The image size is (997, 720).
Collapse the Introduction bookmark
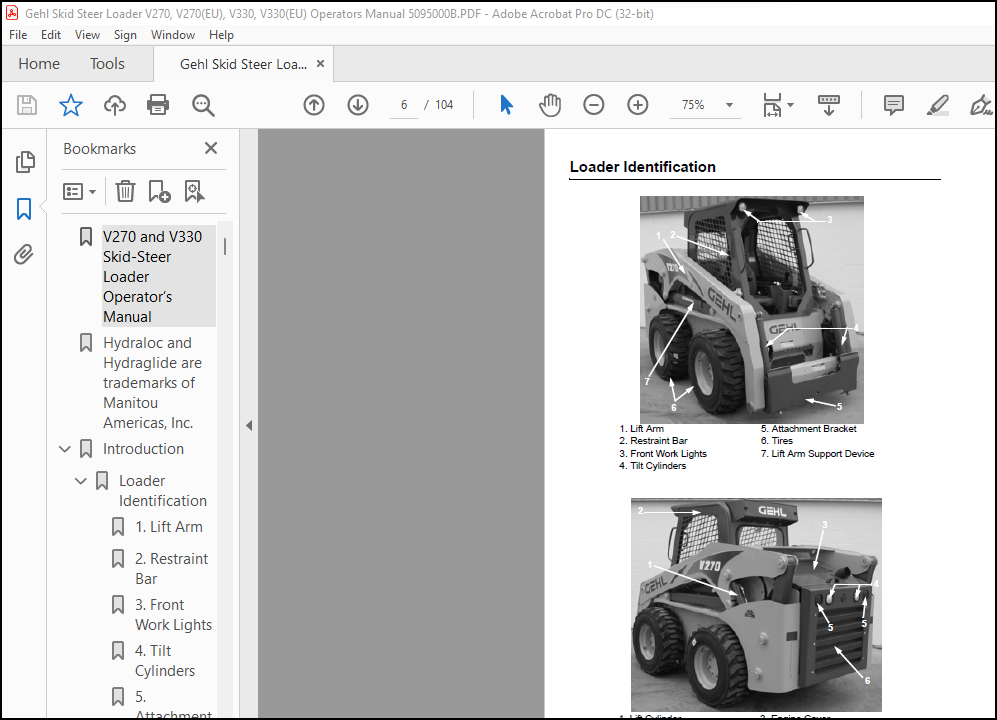(x=64, y=449)
